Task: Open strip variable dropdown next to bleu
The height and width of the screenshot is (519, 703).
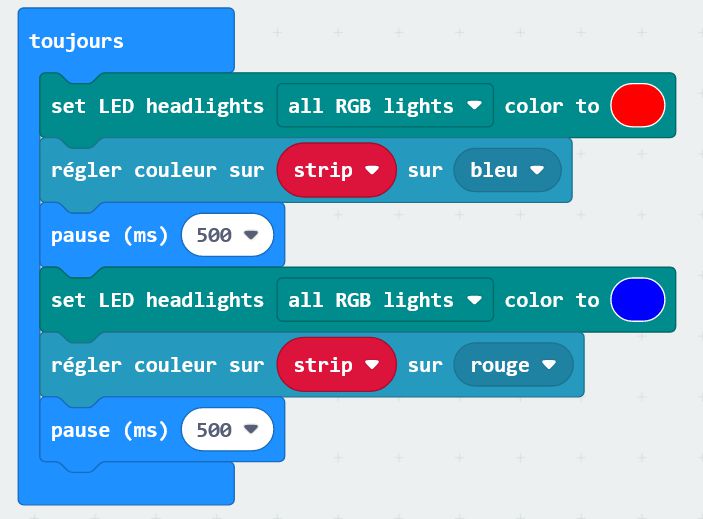Action: point(337,170)
